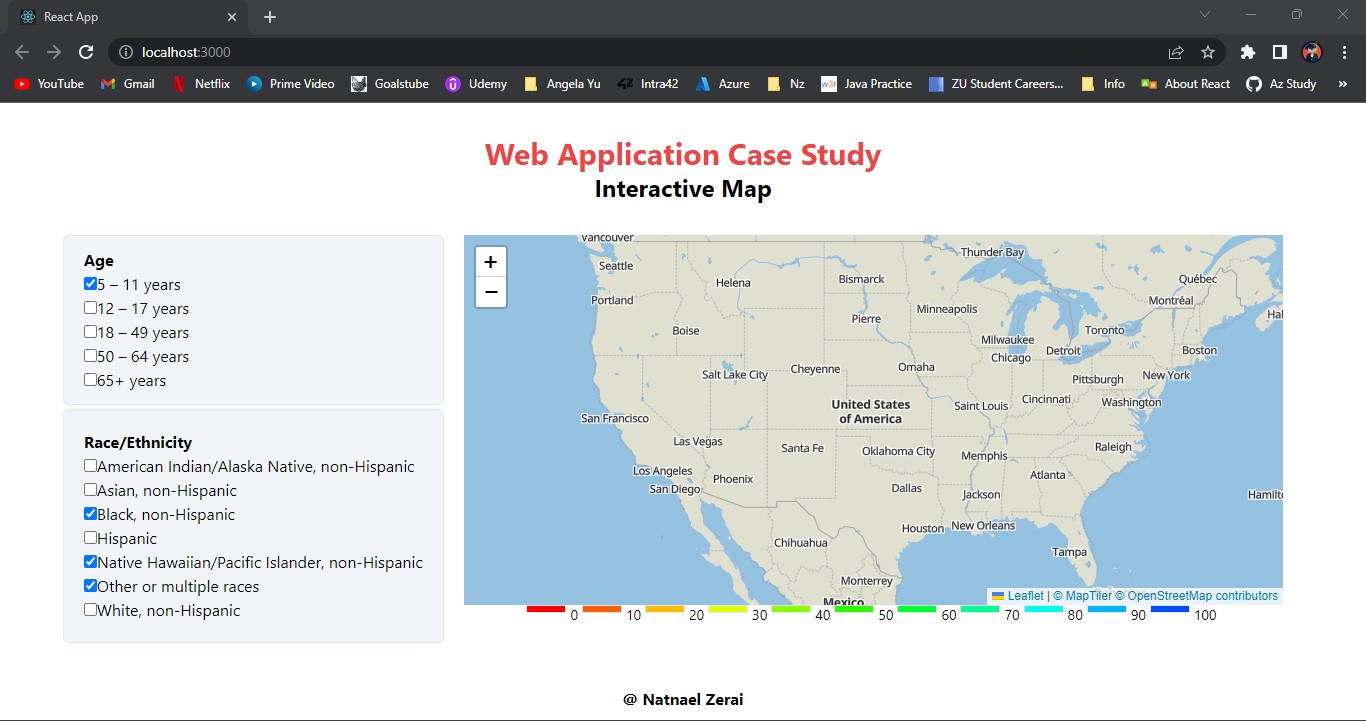This screenshot has height=721, width=1366.
Task: Open the Netflix bookmark
Action: pos(201,84)
